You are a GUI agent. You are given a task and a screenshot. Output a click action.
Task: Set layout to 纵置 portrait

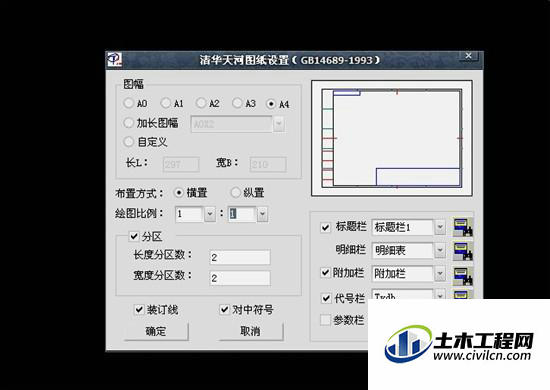235,192
